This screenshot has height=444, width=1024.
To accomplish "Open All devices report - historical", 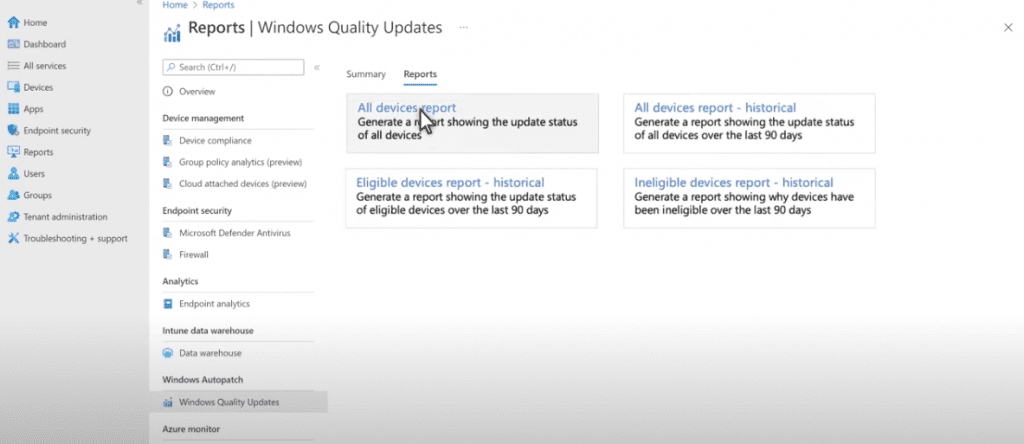I will click(749, 123).
